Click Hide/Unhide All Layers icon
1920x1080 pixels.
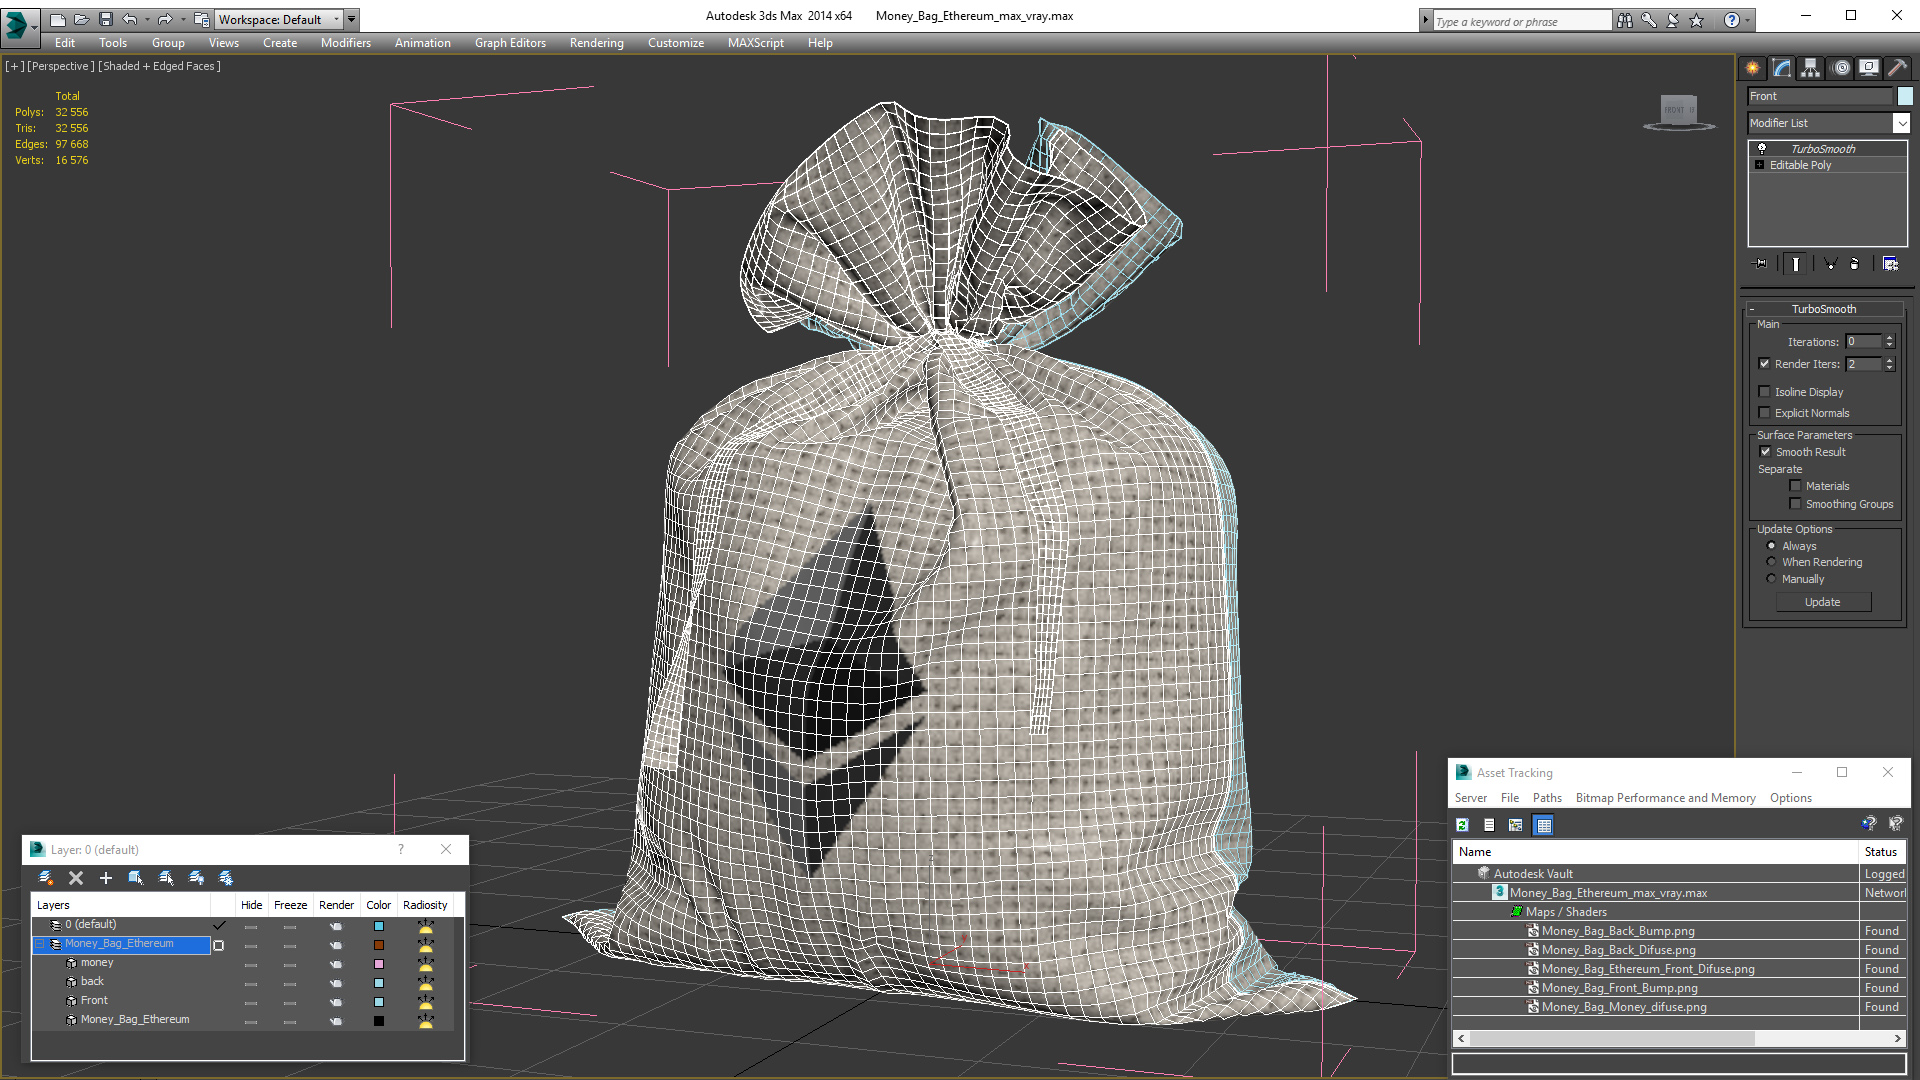click(x=196, y=878)
